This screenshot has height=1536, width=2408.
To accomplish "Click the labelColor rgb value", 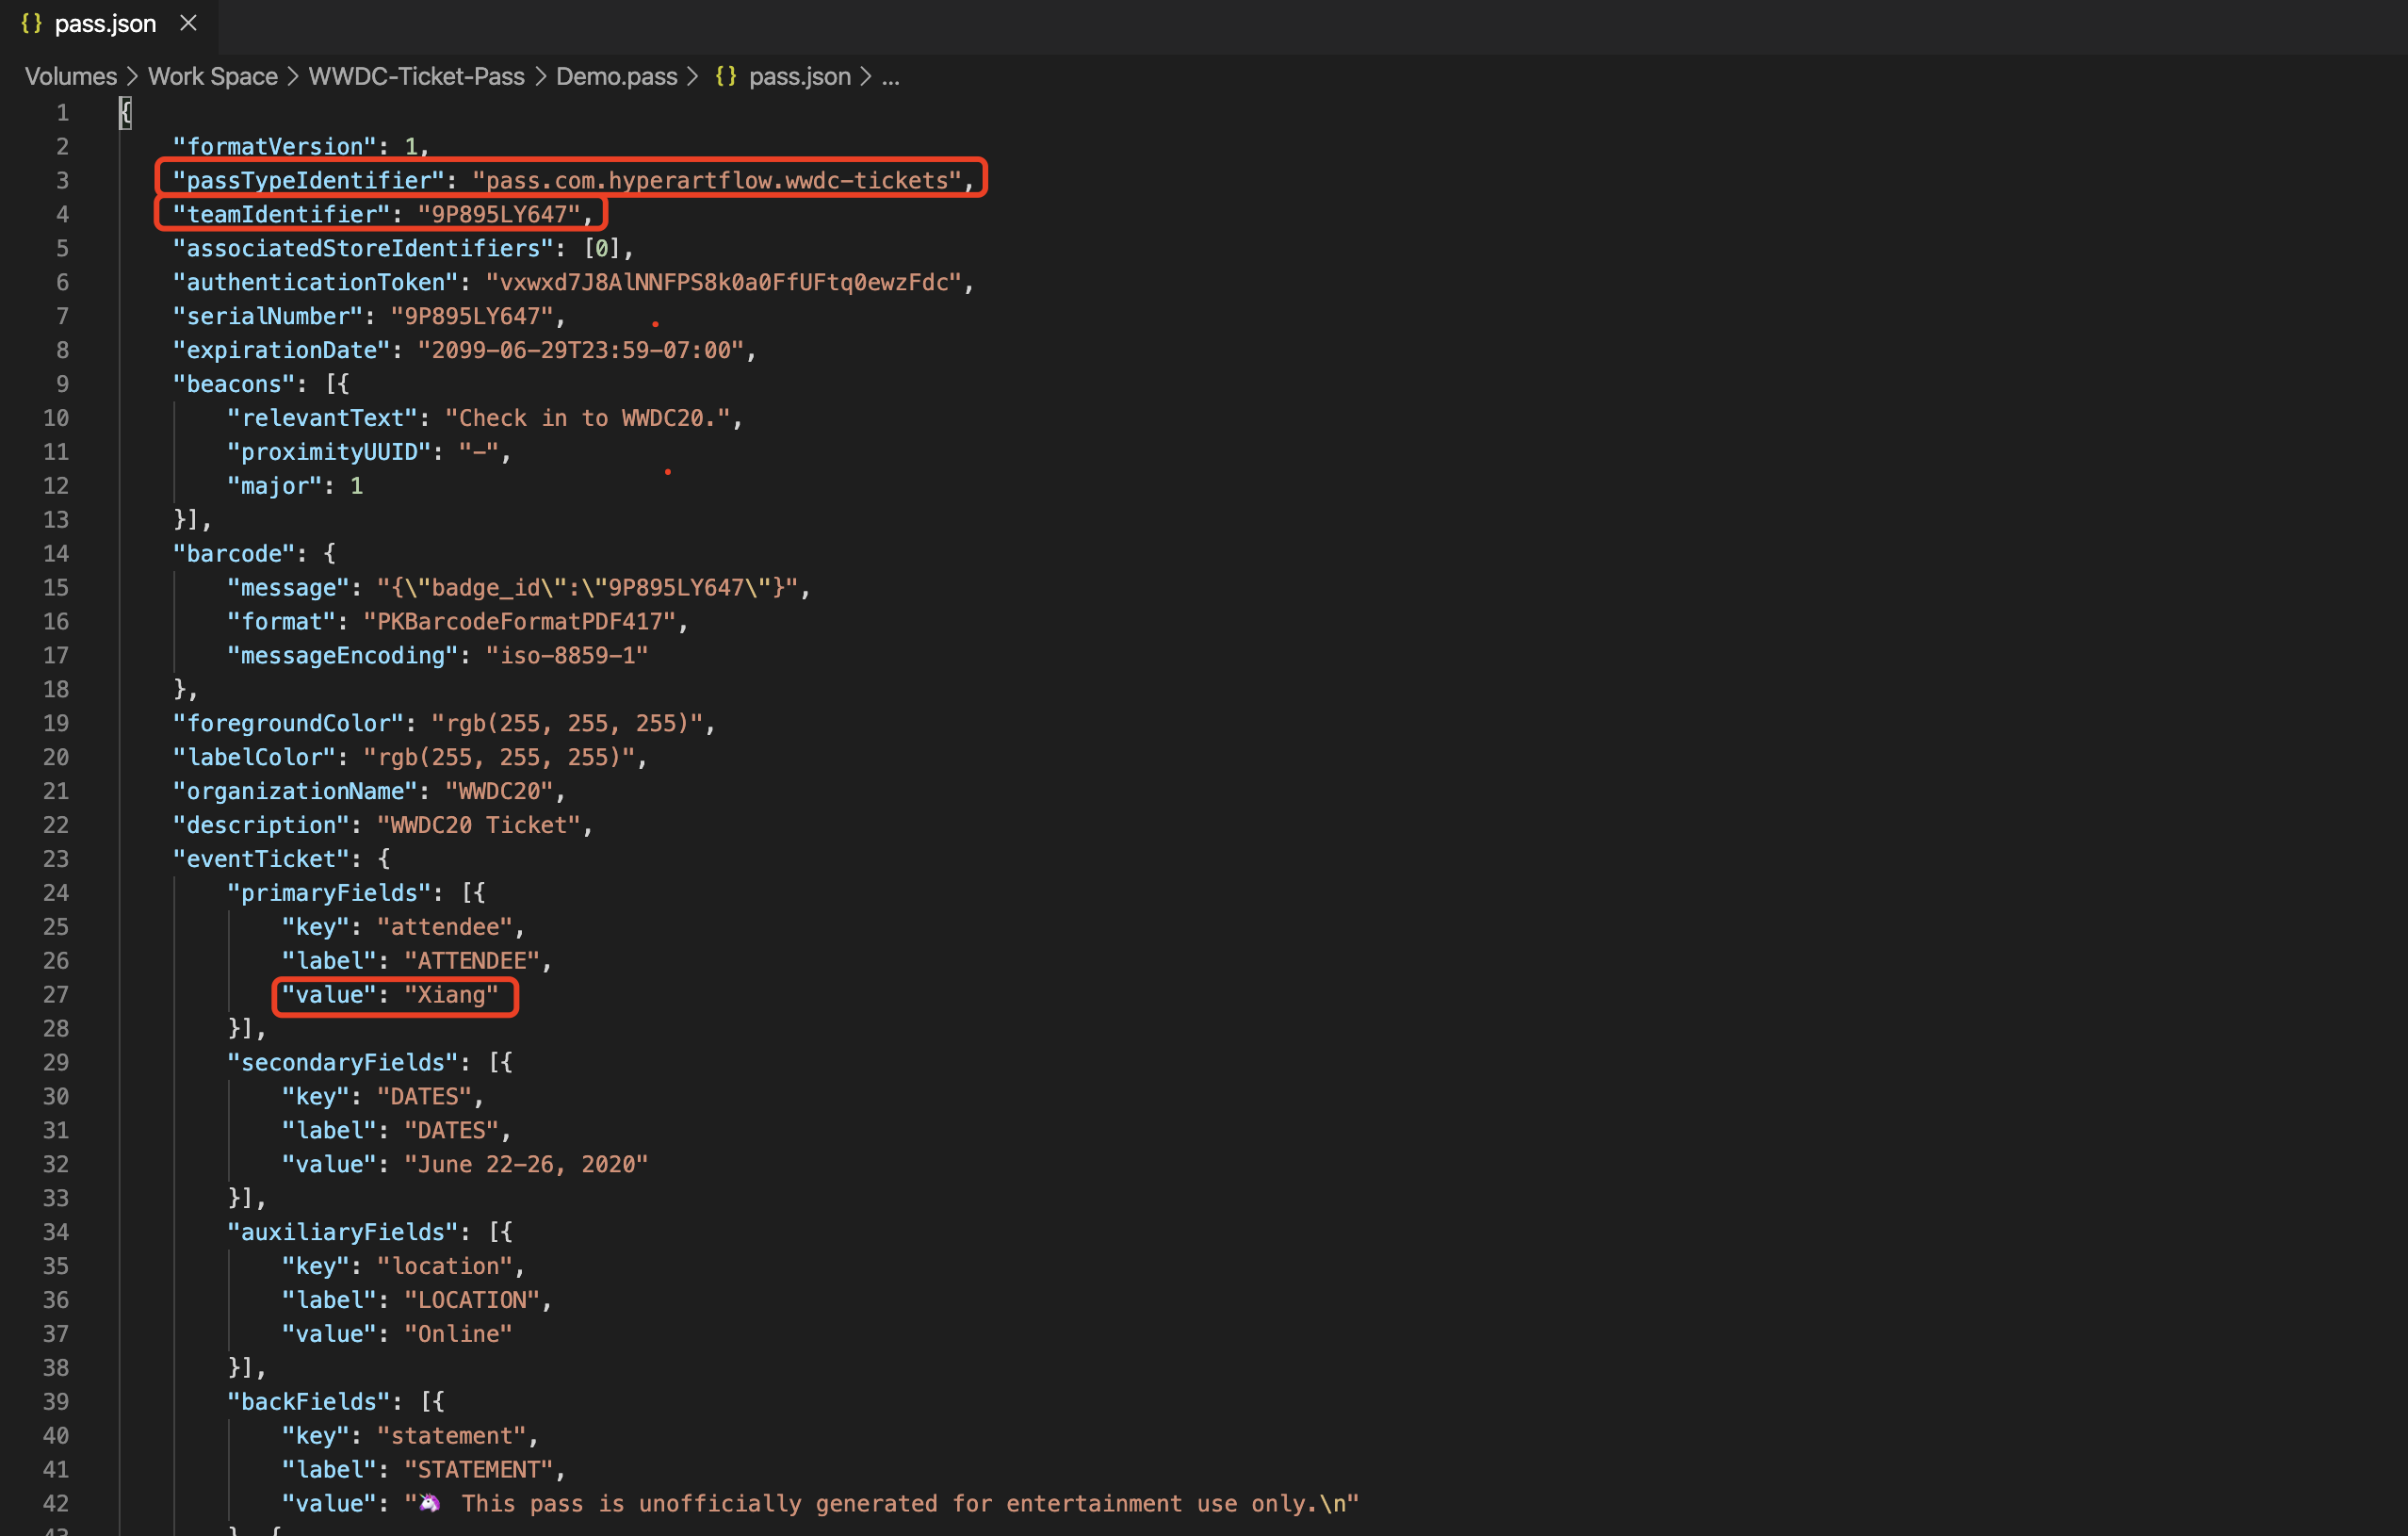I will click(499, 757).
